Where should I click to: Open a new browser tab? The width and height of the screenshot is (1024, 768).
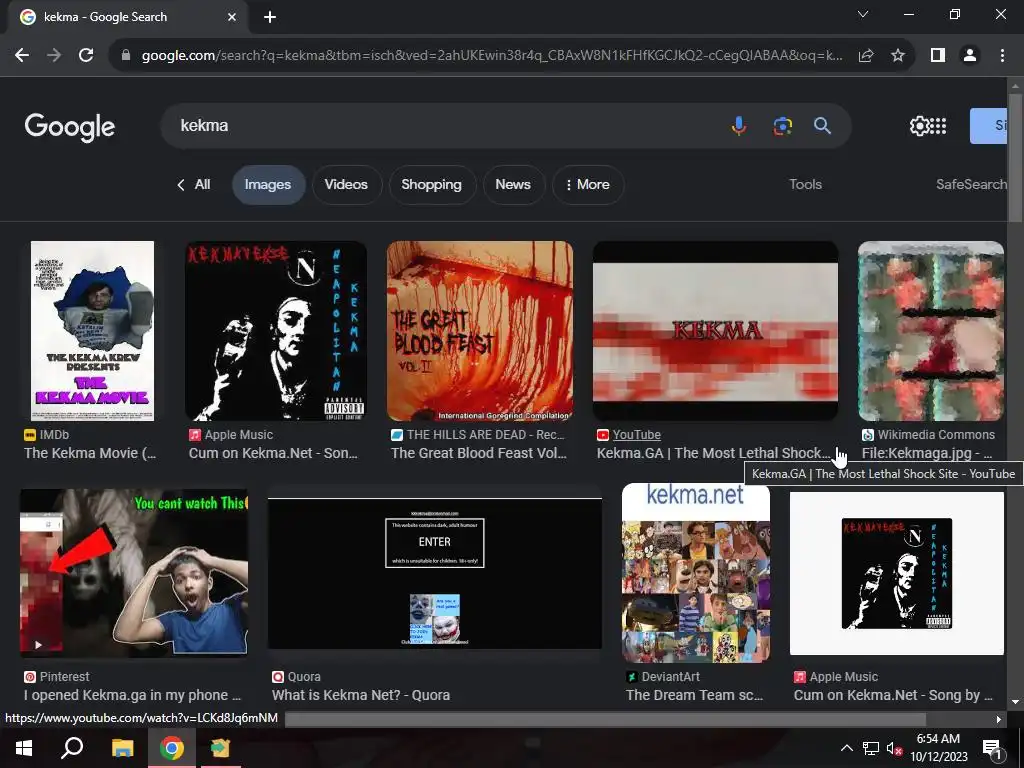coord(270,17)
